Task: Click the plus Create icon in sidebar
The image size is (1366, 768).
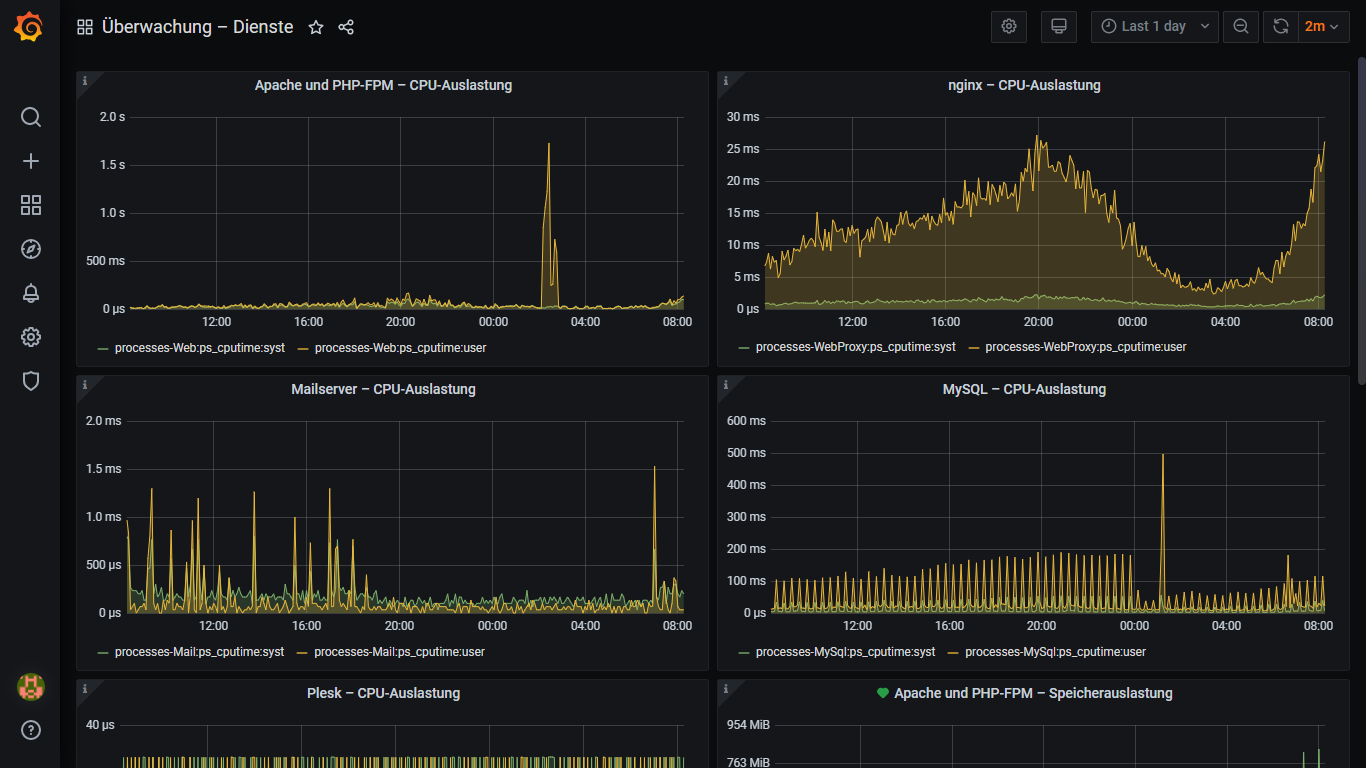Action: [31, 161]
